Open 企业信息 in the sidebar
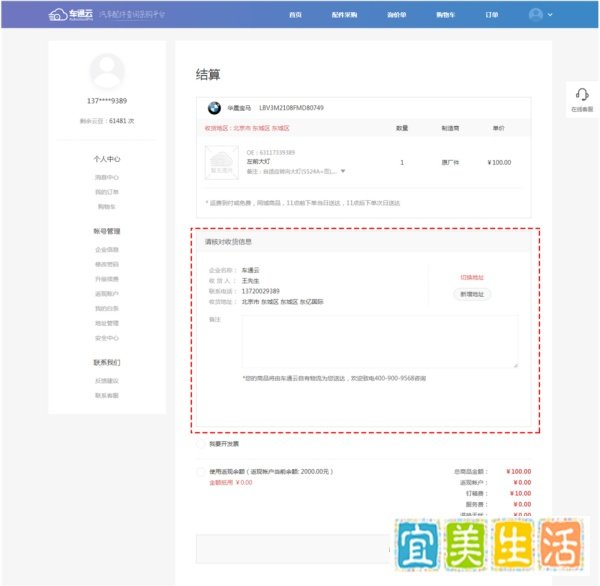Image resolution: width=600 pixels, height=586 pixels. point(107,250)
